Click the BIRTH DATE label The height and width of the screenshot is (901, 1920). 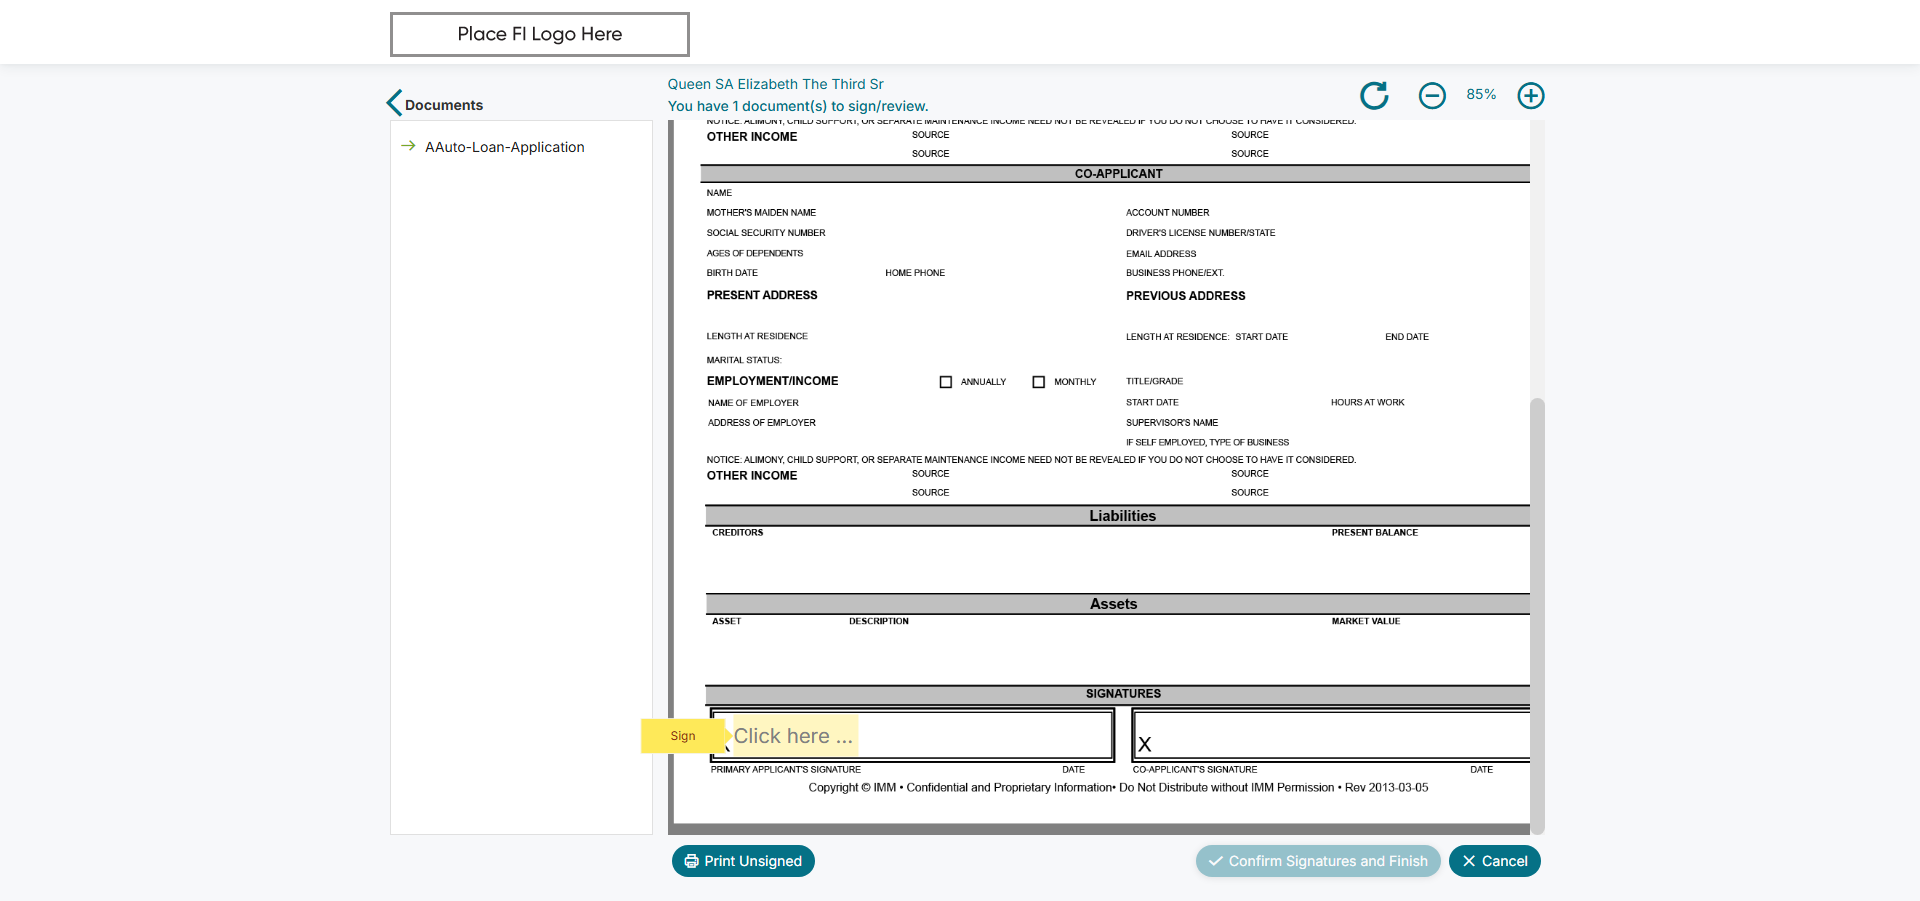732,273
